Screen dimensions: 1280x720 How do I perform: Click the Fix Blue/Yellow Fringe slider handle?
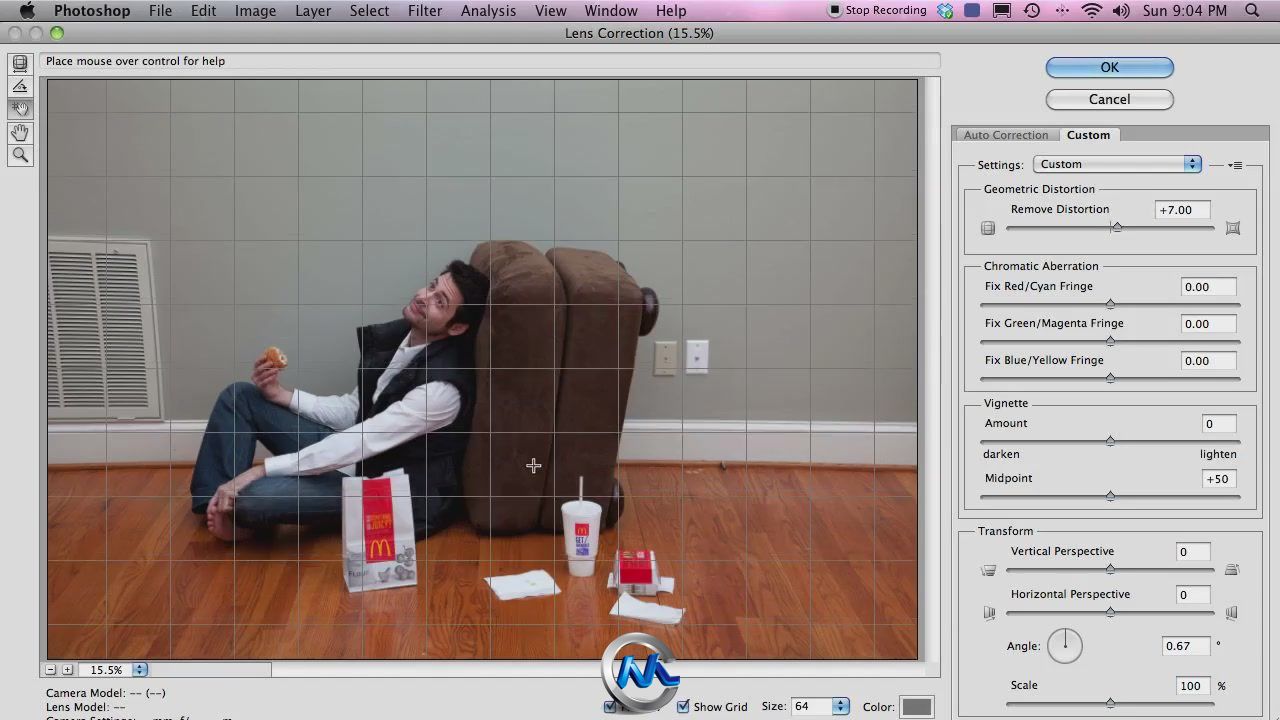click(x=1110, y=378)
